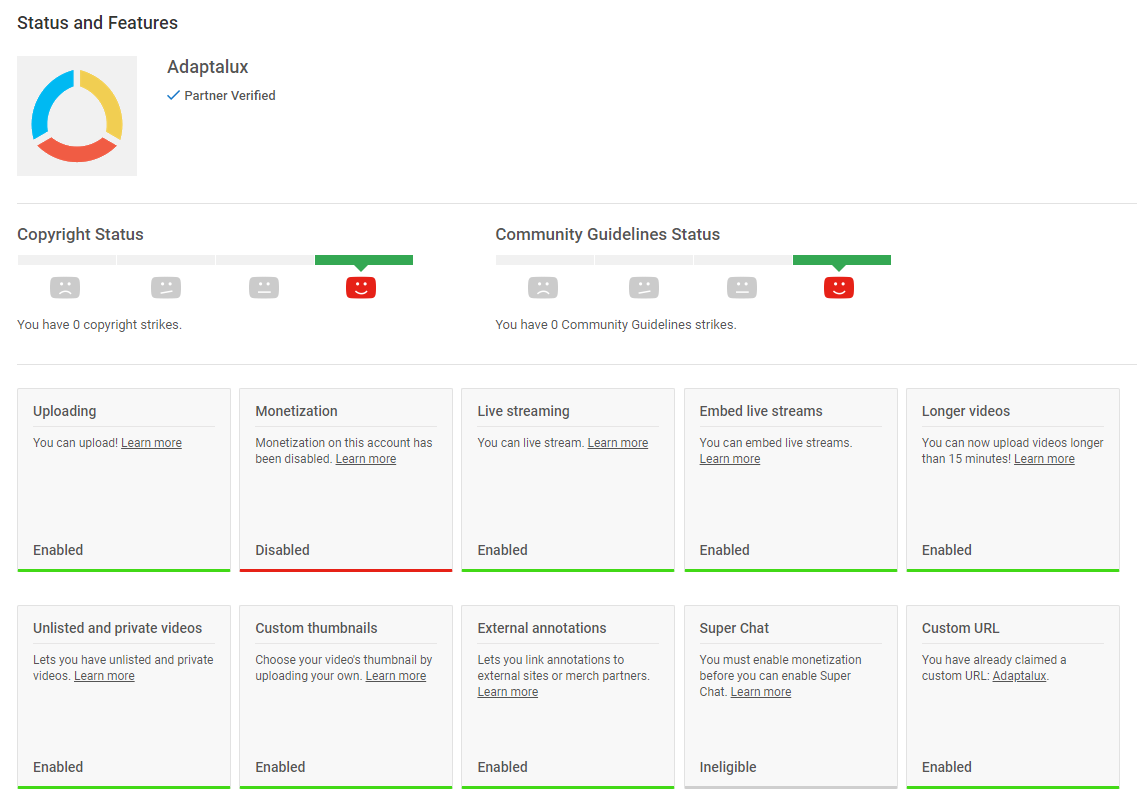Click the Enabled status in Longer videos card

click(x=947, y=550)
